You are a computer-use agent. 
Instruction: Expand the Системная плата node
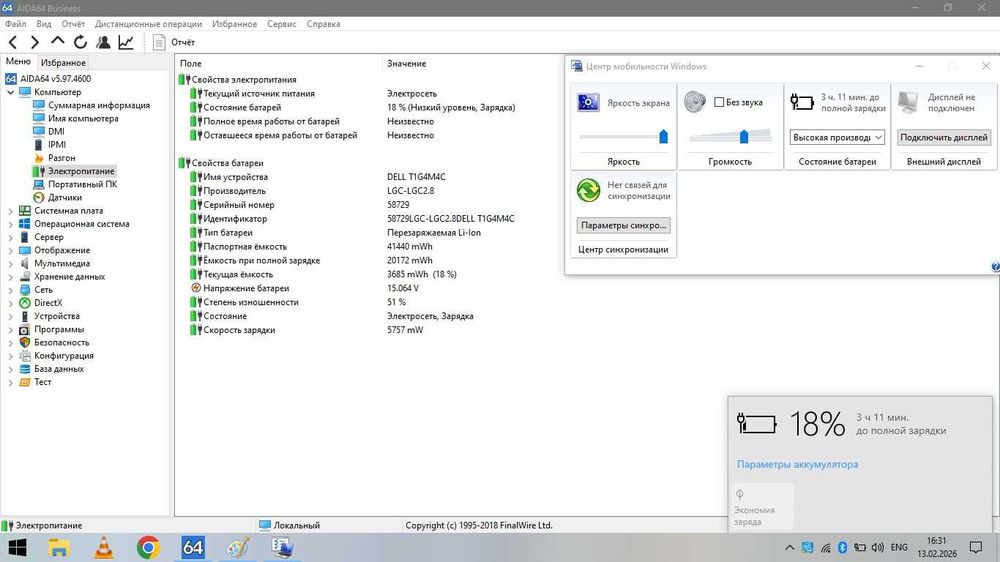pyautogui.click(x=10, y=211)
